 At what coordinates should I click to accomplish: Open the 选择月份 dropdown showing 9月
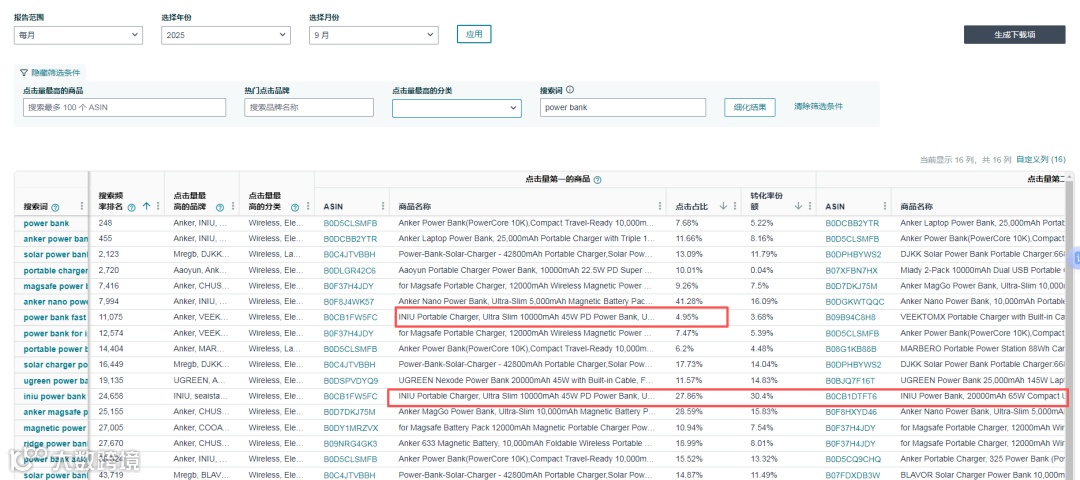point(374,35)
